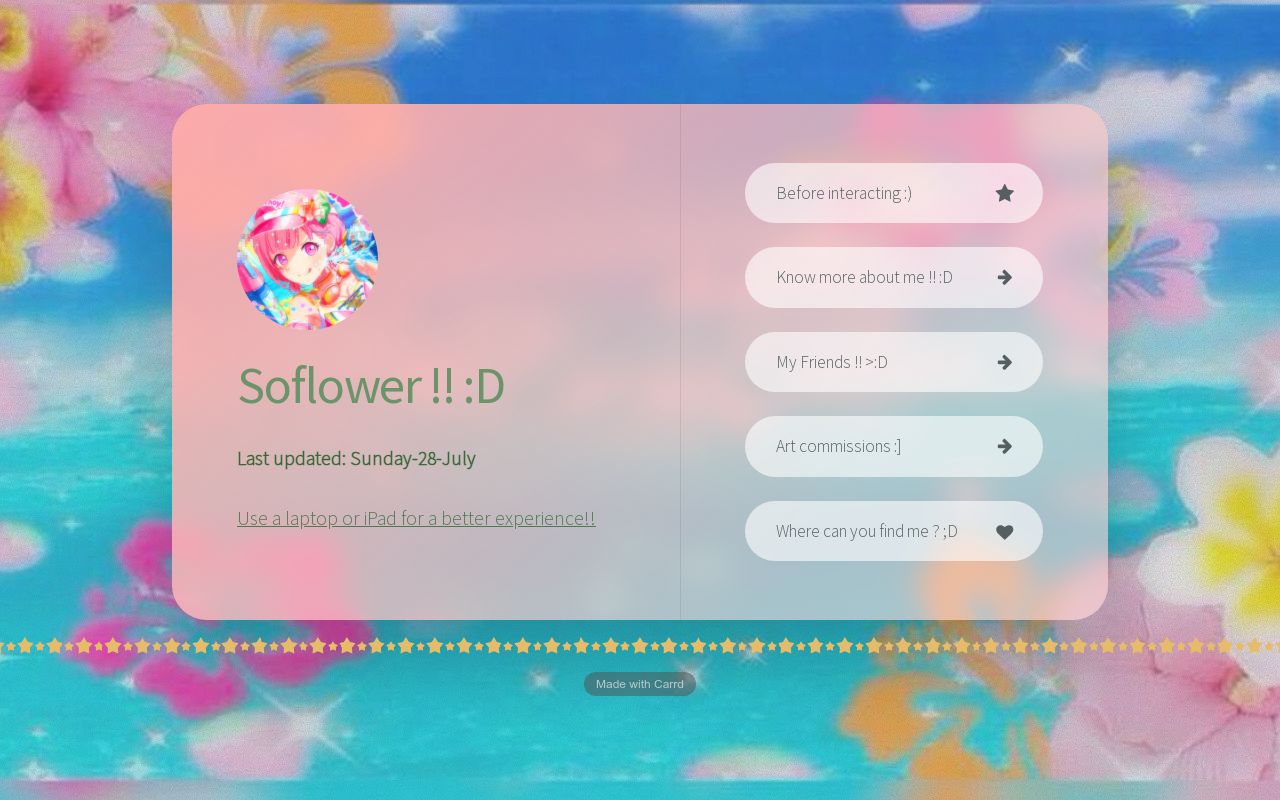The image size is (1280, 800).
Task: Go to 'My Friends !! >:D' section
Action: tap(894, 362)
